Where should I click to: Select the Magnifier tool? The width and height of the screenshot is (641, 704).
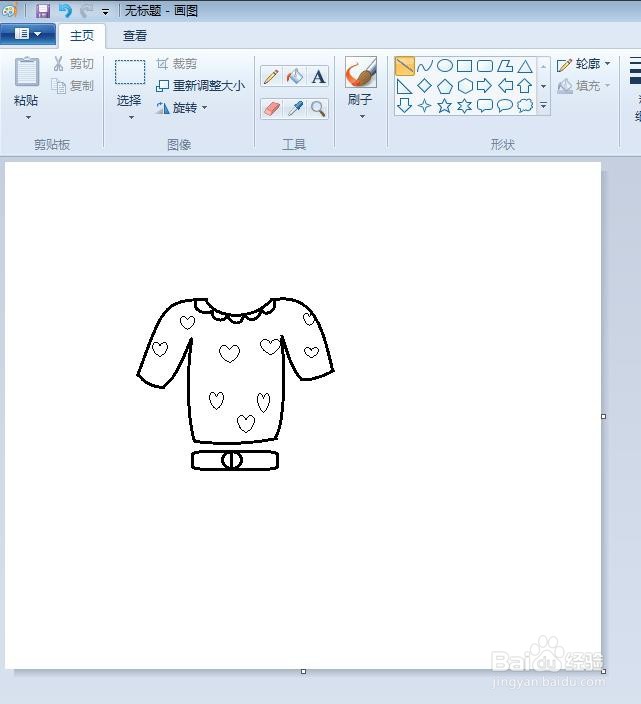click(x=318, y=109)
